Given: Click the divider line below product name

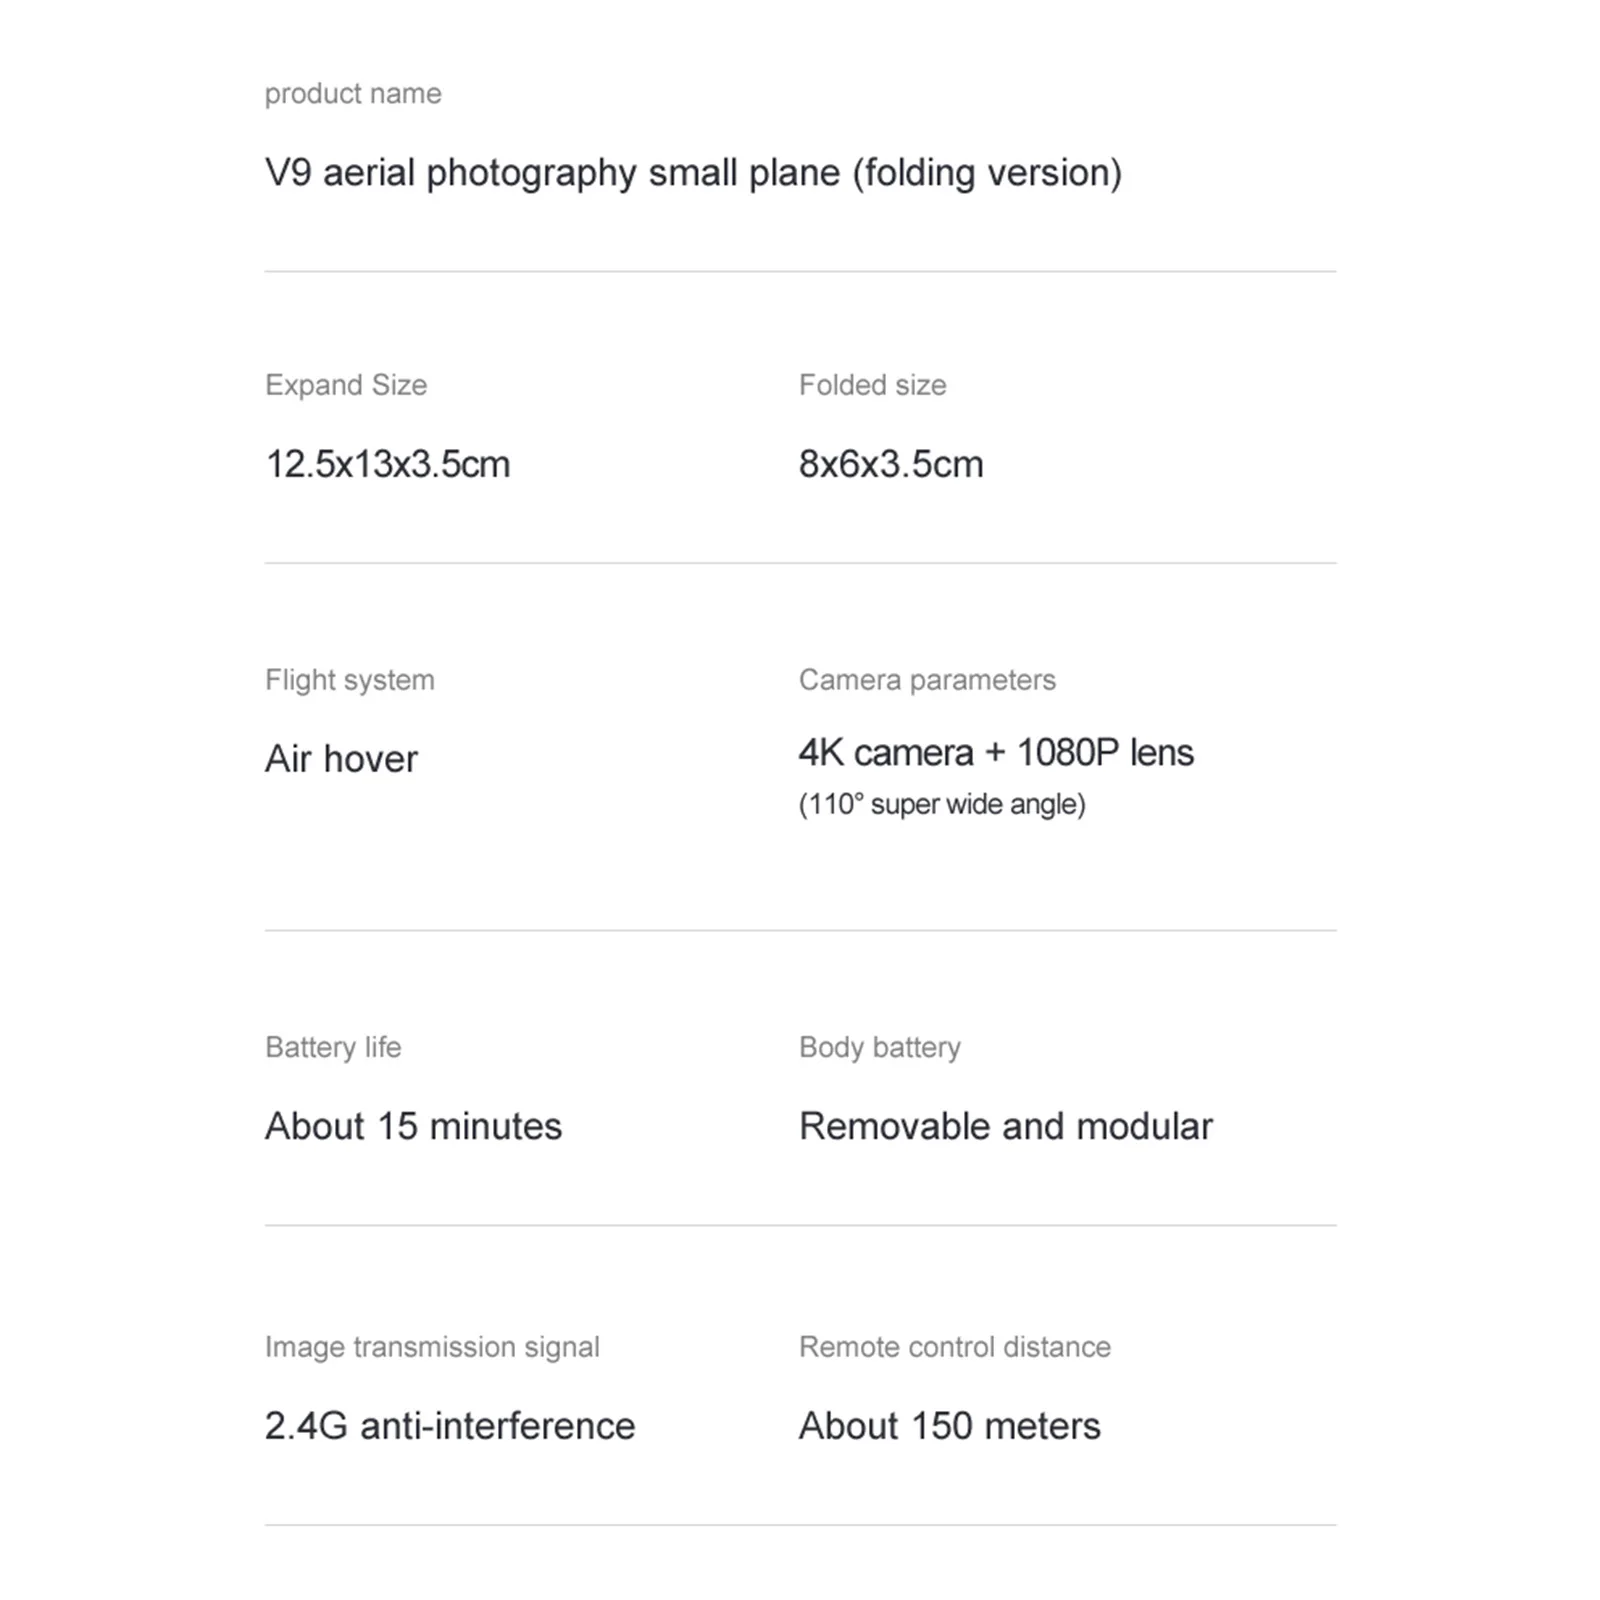Looking at the screenshot, I should (800, 271).
